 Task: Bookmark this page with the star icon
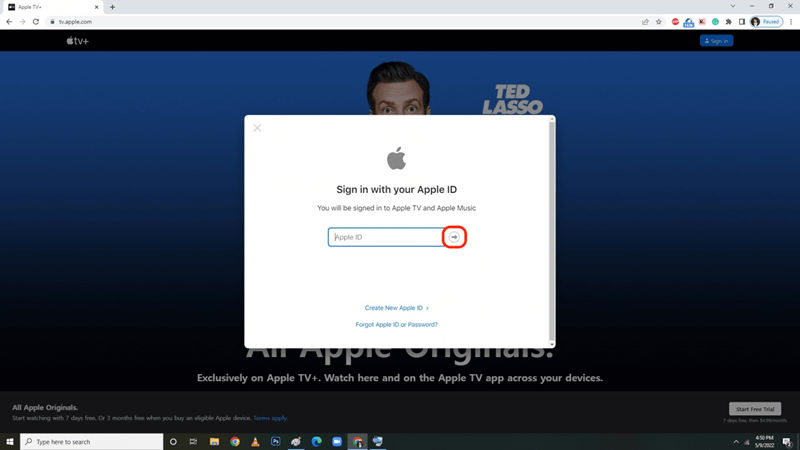[x=658, y=21]
